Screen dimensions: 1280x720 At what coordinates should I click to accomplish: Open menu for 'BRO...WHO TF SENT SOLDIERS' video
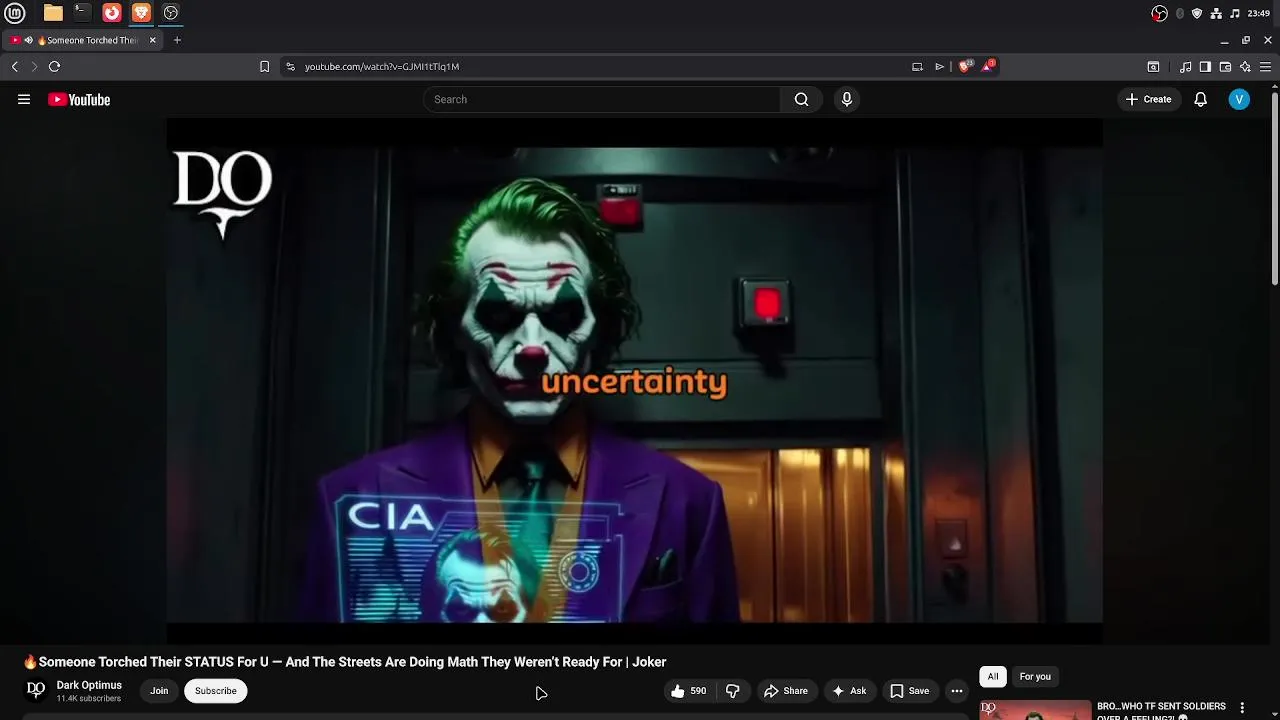click(1242, 708)
